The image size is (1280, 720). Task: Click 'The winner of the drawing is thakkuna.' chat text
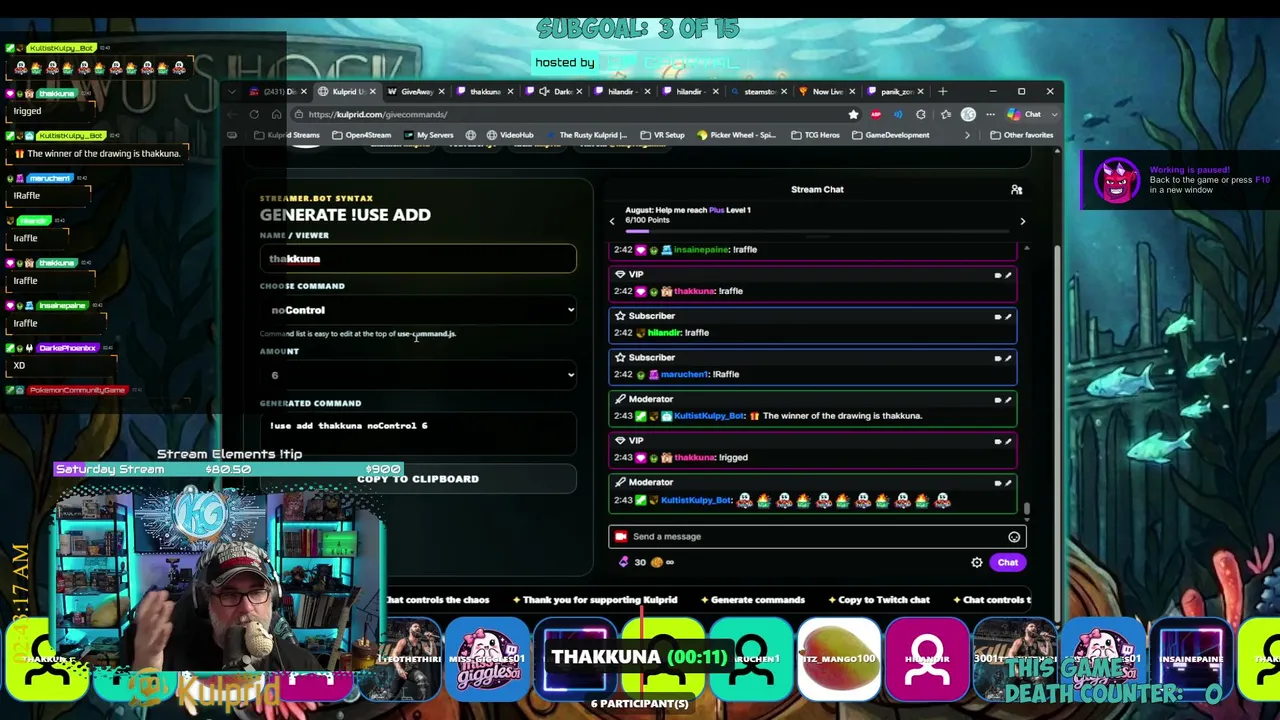coord(842,416)
